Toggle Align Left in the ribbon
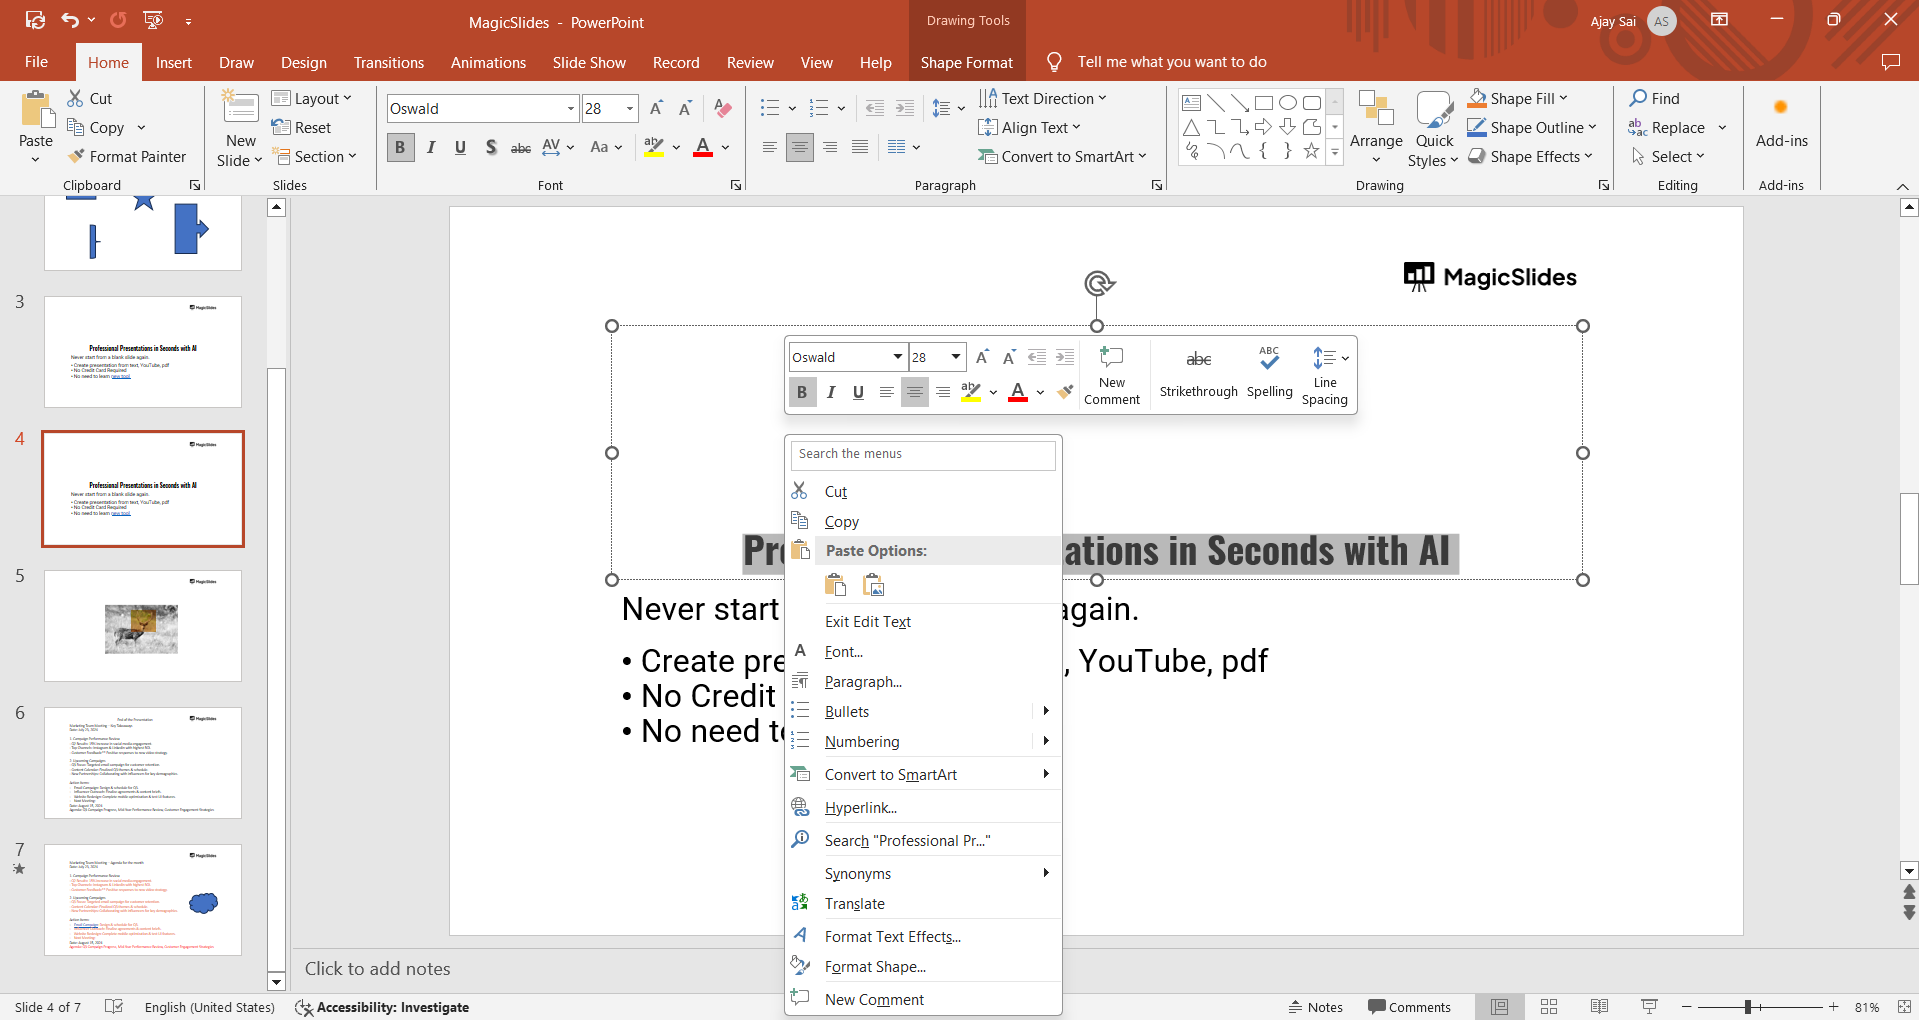 coord(769,148)
